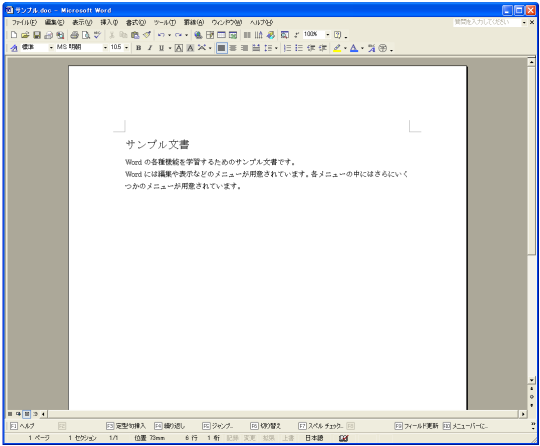Open the font color palette arrow
540x446 pixels.
pyautogui.click(x=362, y=48)
